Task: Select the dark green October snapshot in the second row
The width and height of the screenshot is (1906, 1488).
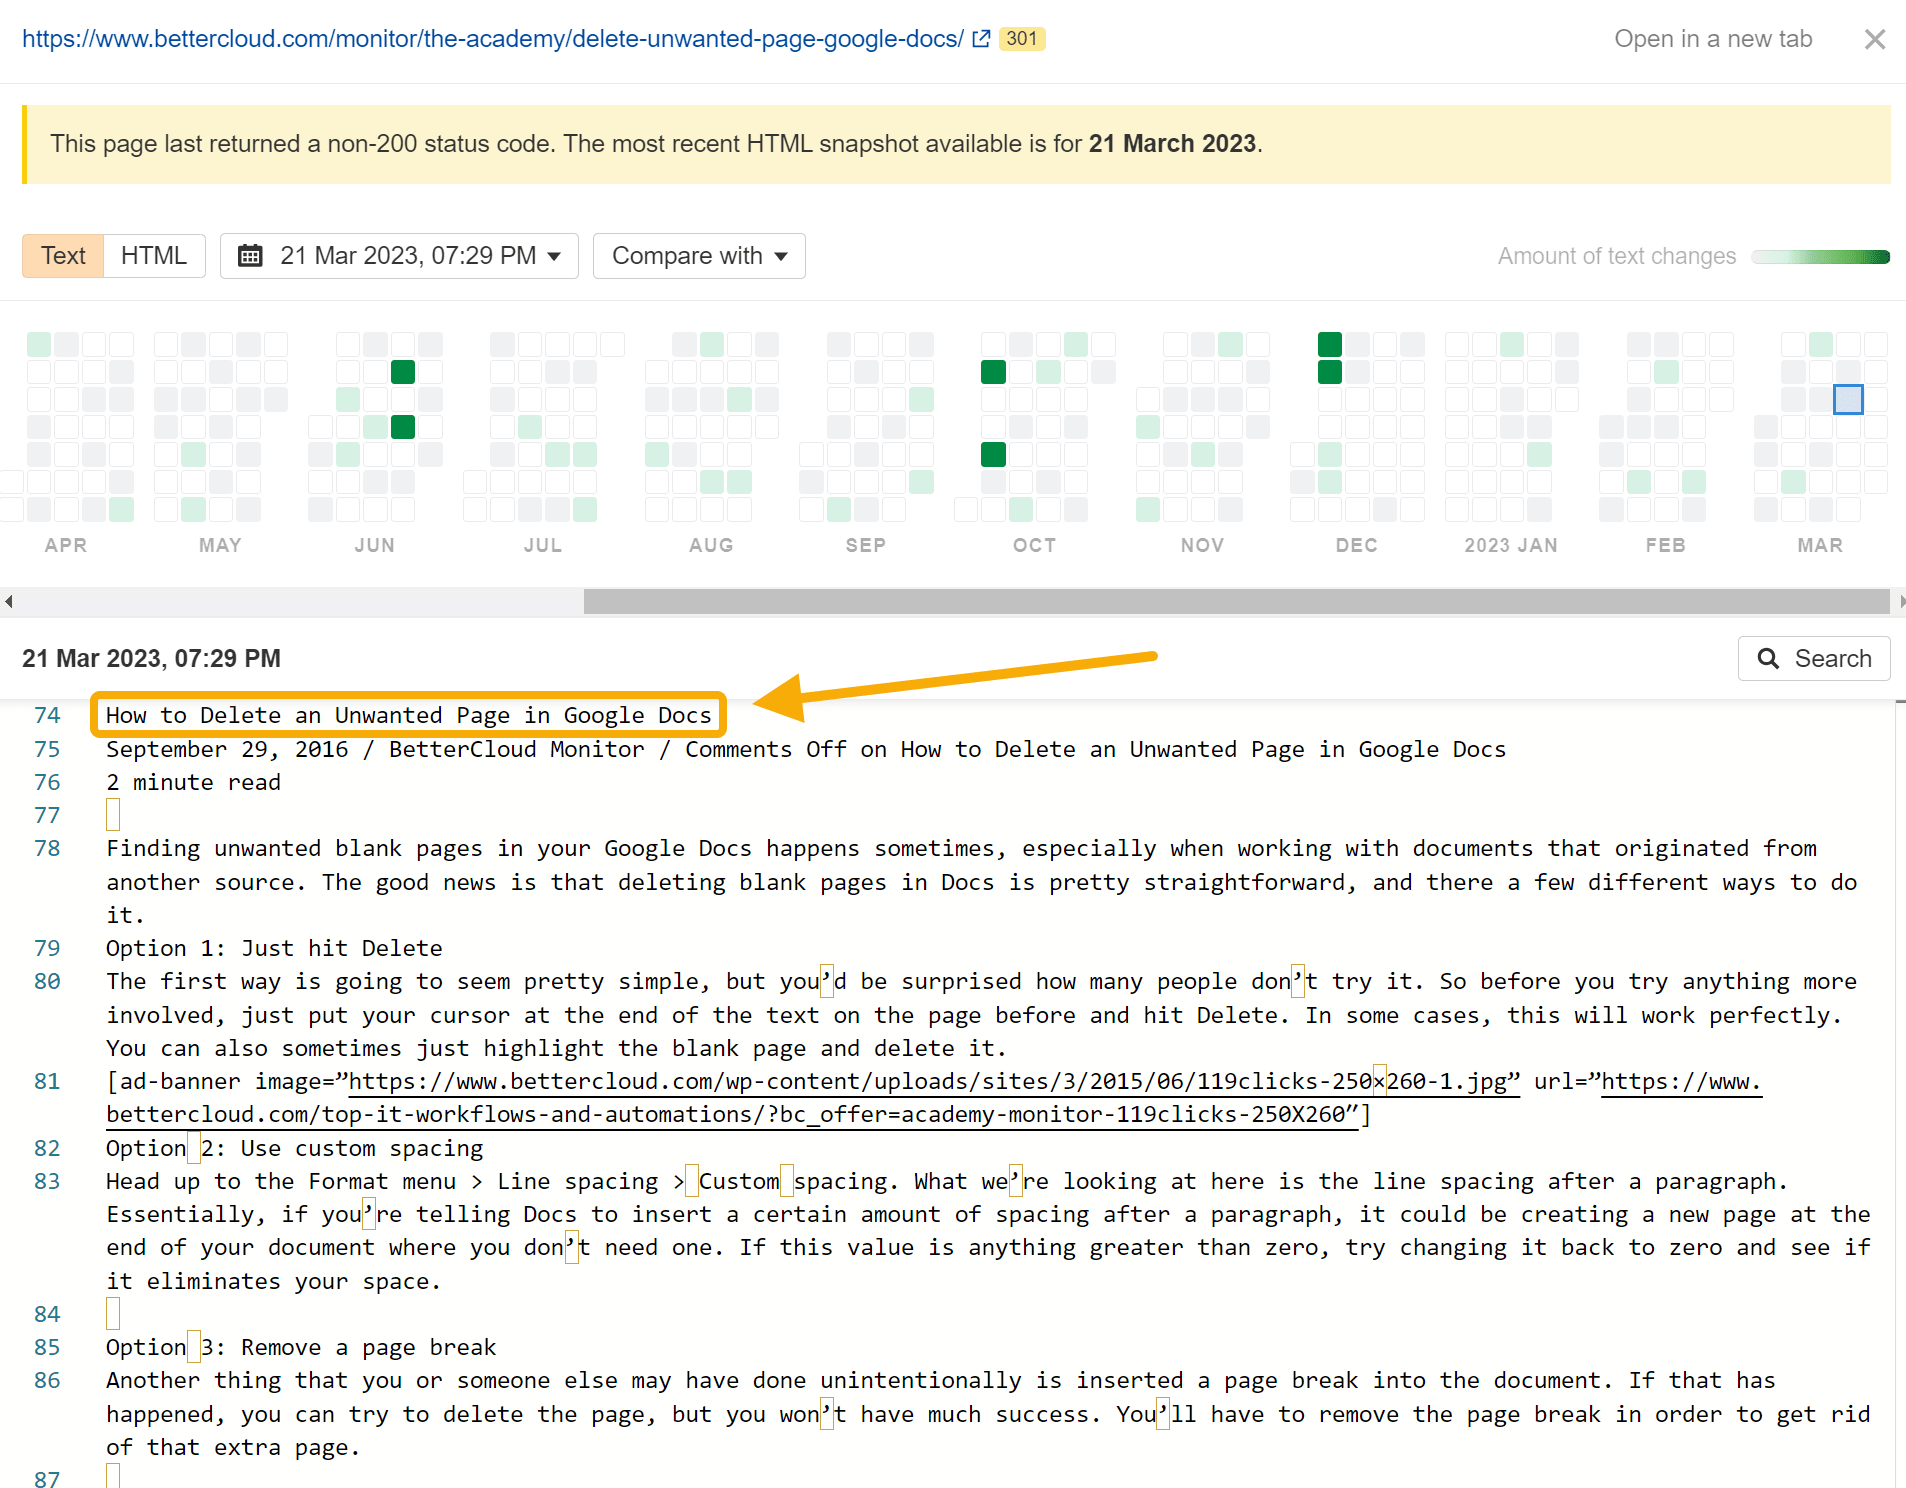Action: (993, 372)
